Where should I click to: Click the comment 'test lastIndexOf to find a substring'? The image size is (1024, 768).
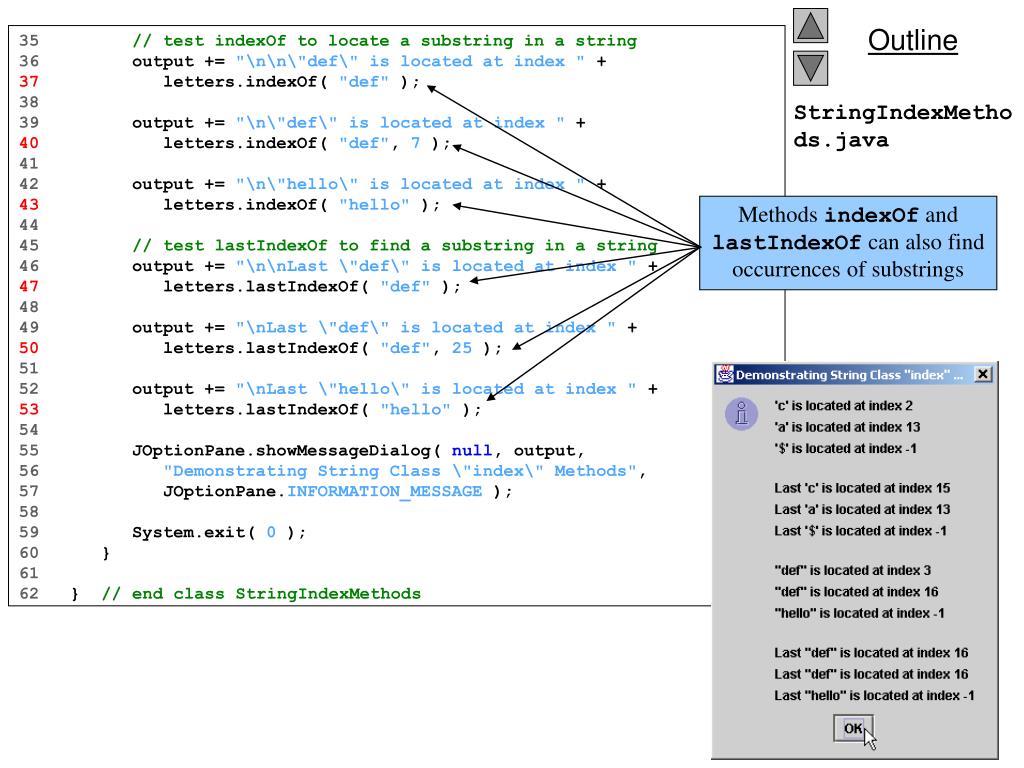(x=394, y=246)
